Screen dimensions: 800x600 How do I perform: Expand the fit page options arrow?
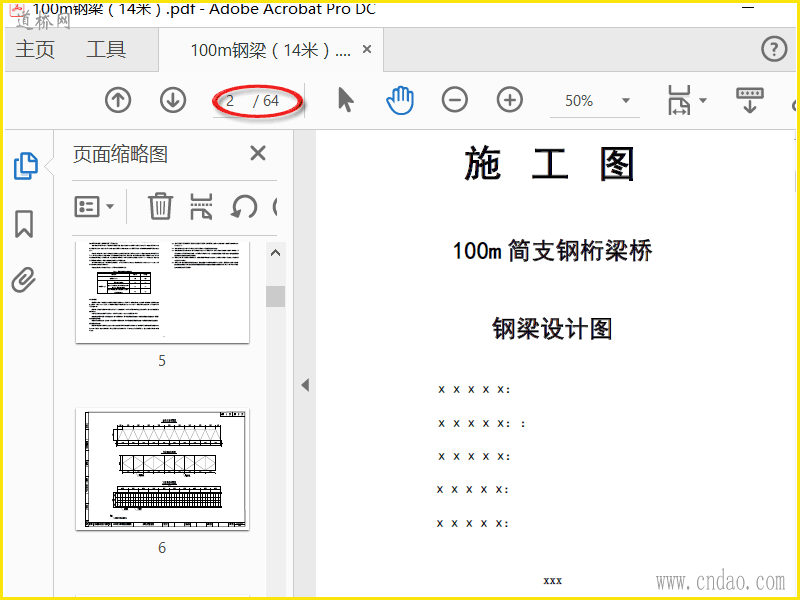click(x=703, y=101)
